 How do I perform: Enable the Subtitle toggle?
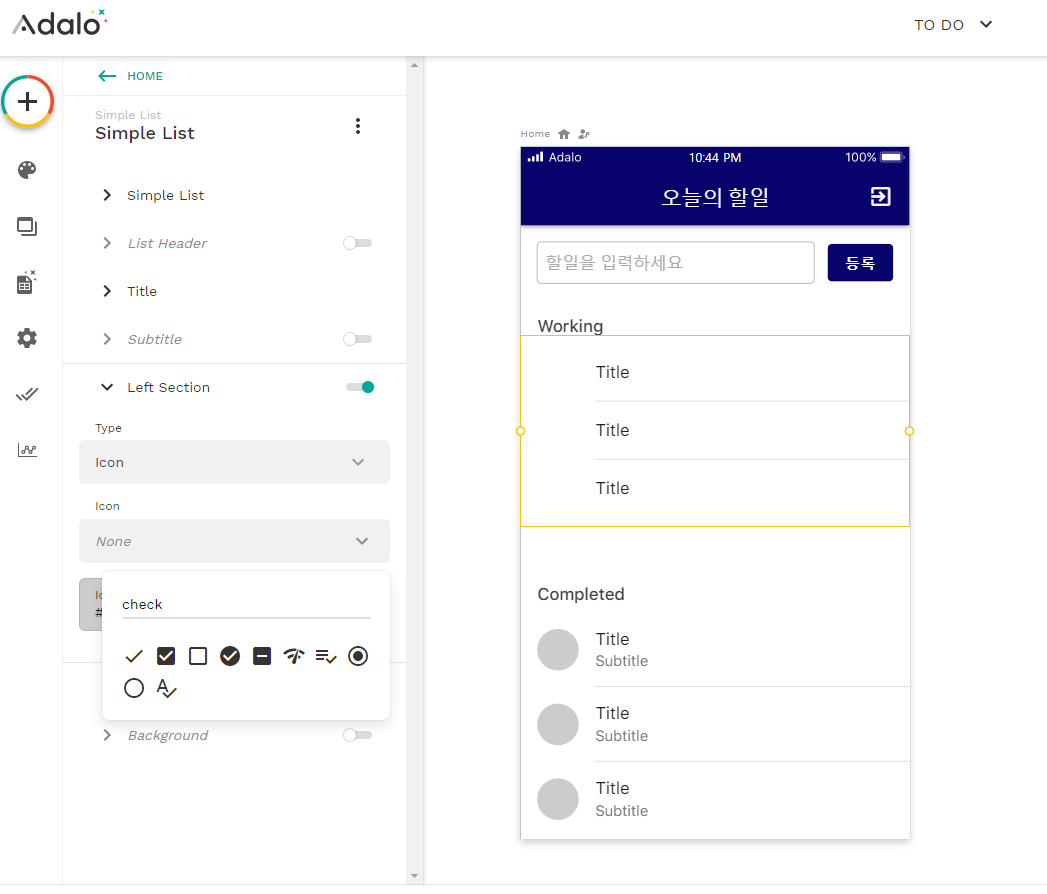[357, 339]
